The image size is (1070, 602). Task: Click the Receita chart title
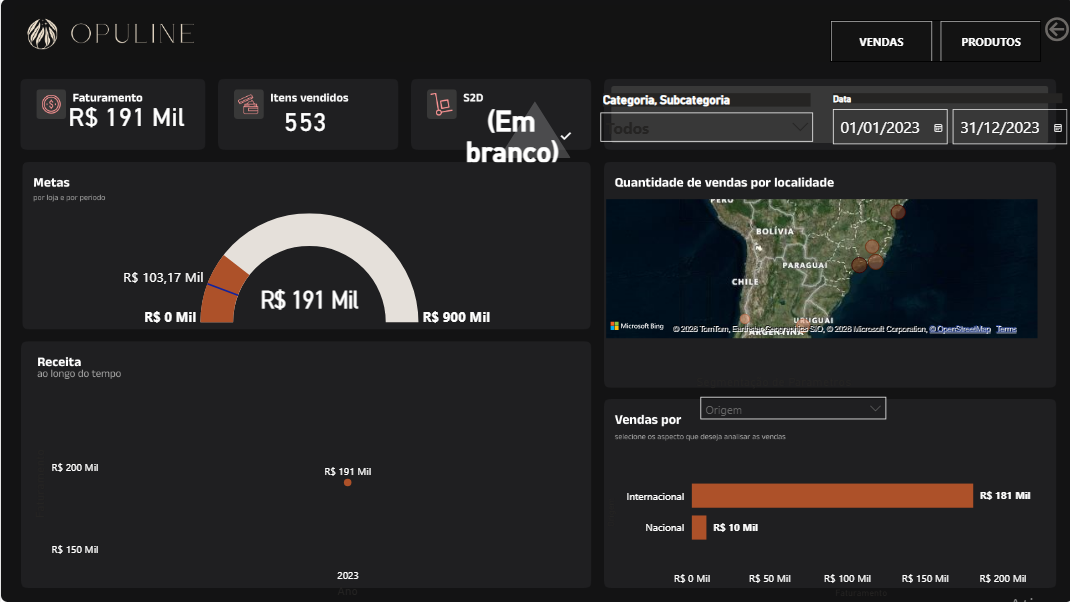(59, 362)
